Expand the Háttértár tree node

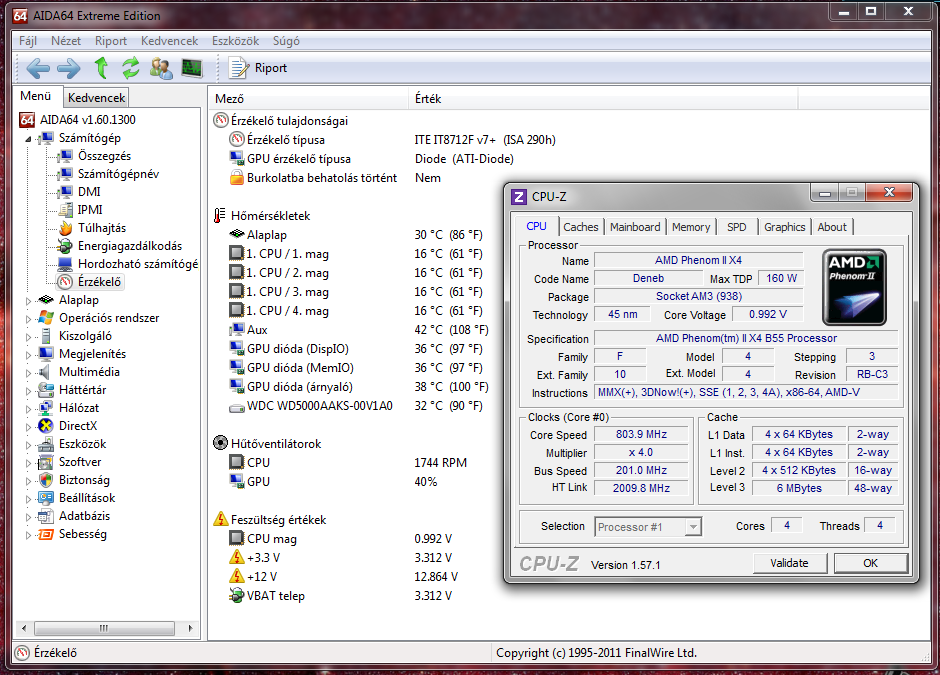28,390
